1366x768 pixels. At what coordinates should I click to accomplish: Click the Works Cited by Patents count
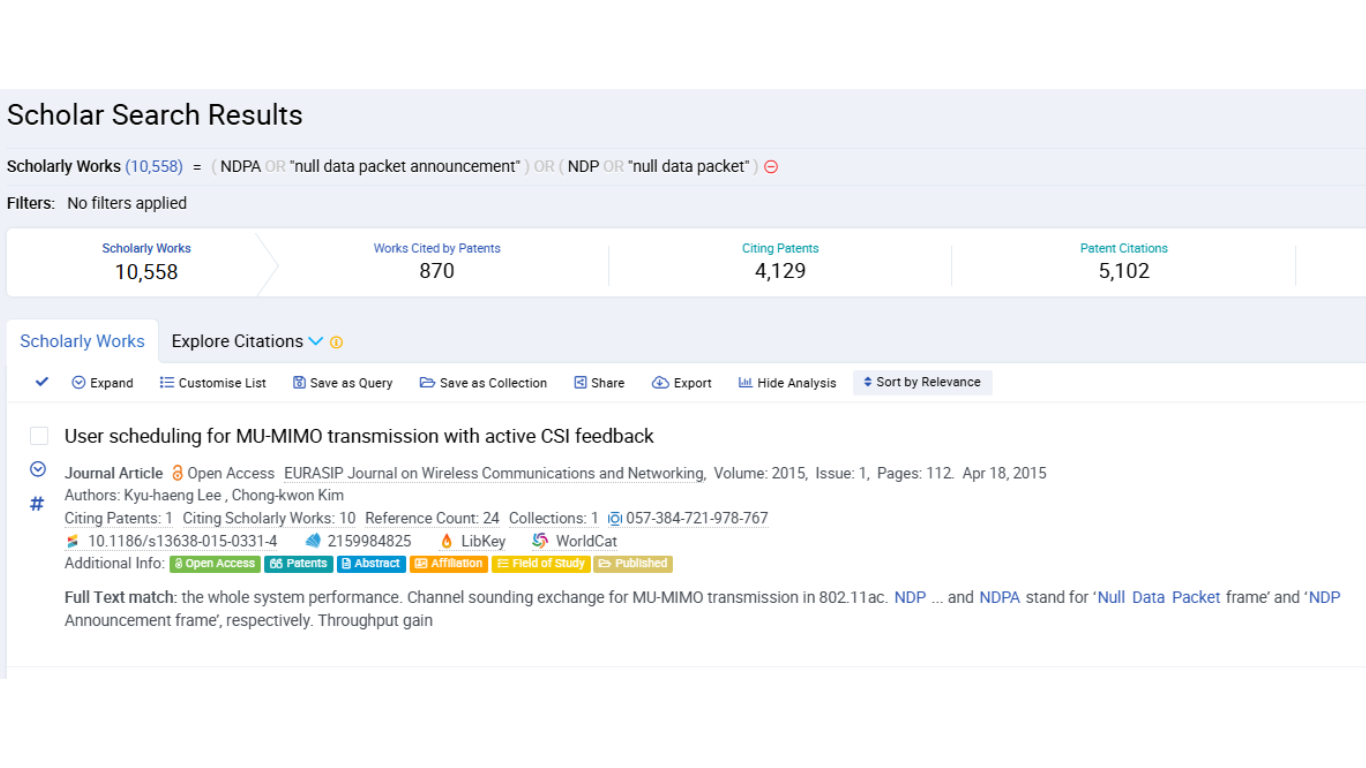(437, 271)
